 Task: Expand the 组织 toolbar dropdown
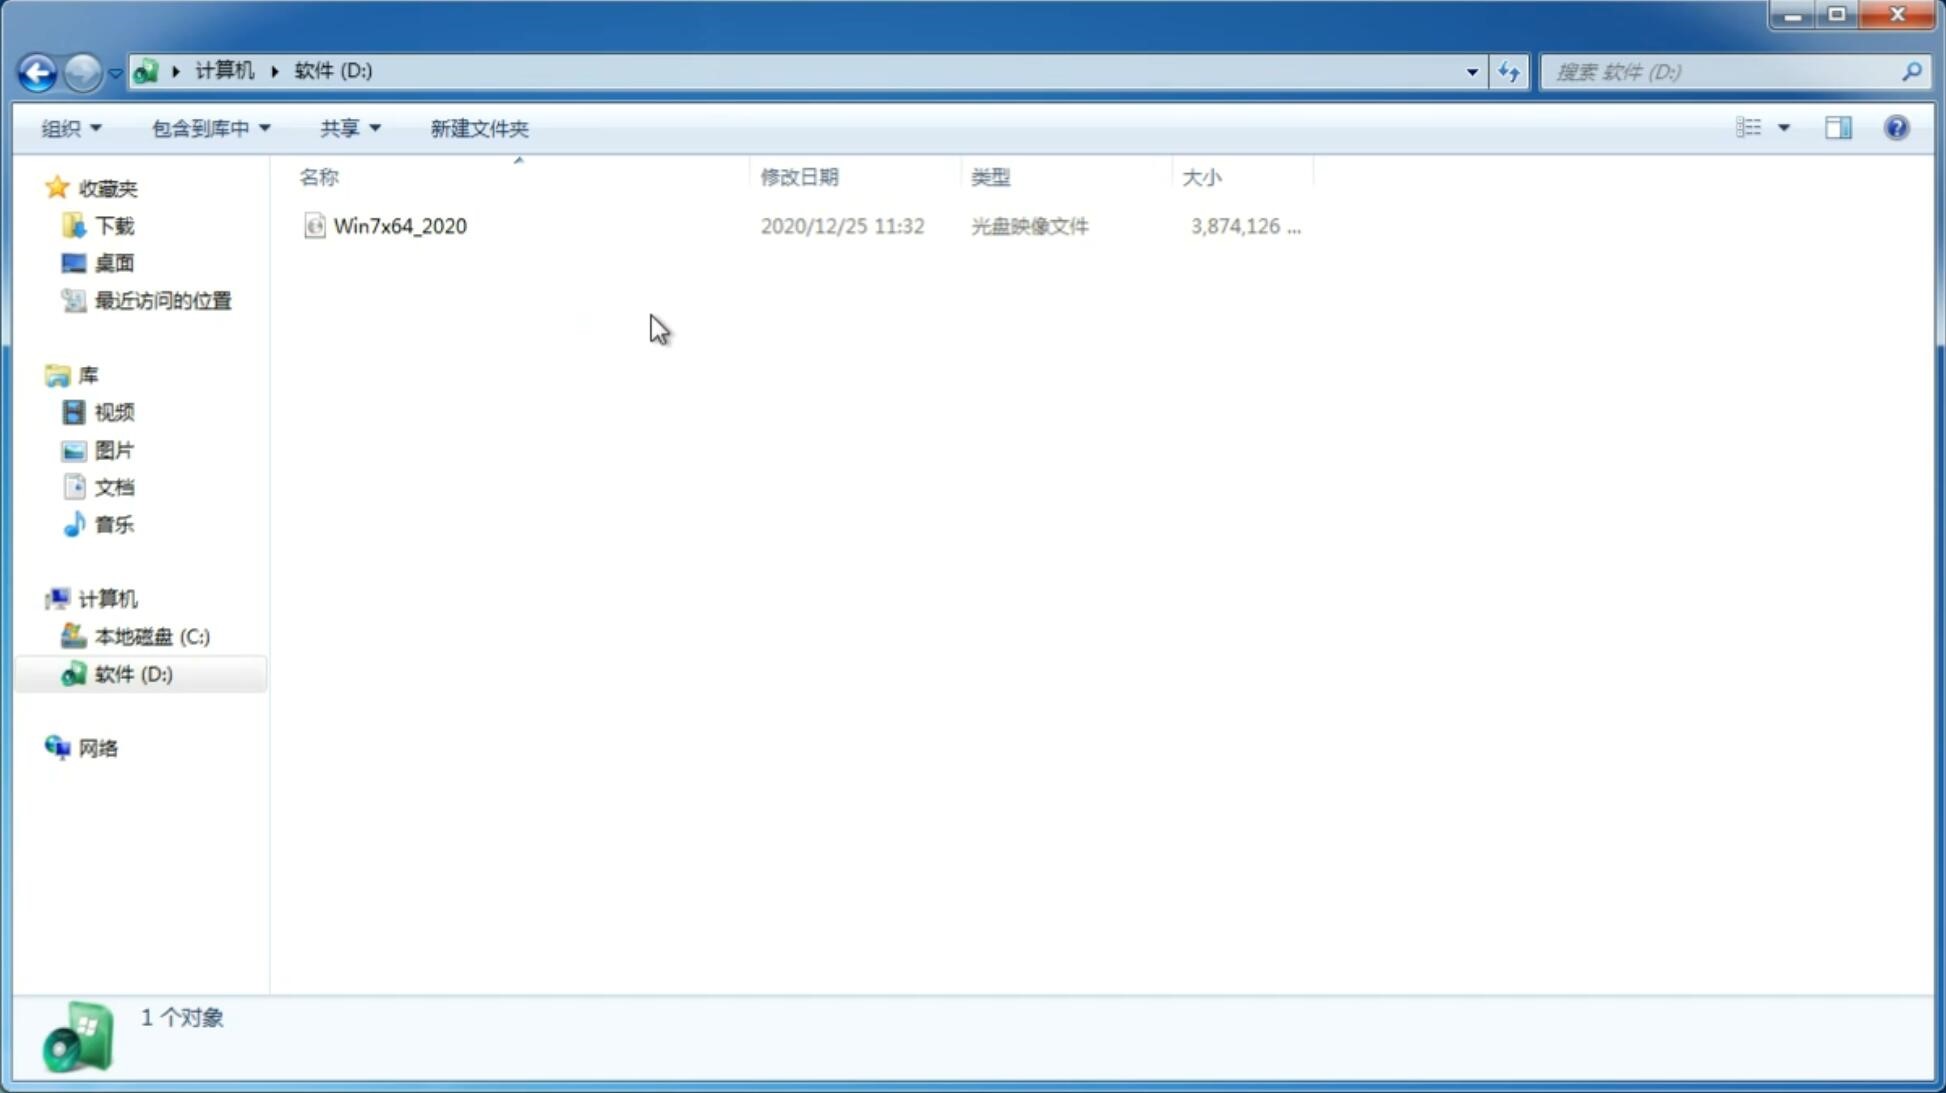coord(70,127)
